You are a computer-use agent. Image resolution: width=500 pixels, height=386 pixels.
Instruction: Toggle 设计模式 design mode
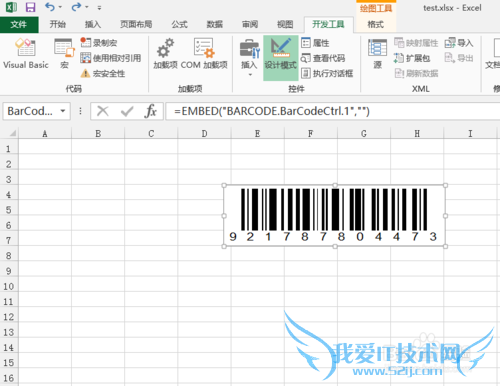[x=280, y=57]
